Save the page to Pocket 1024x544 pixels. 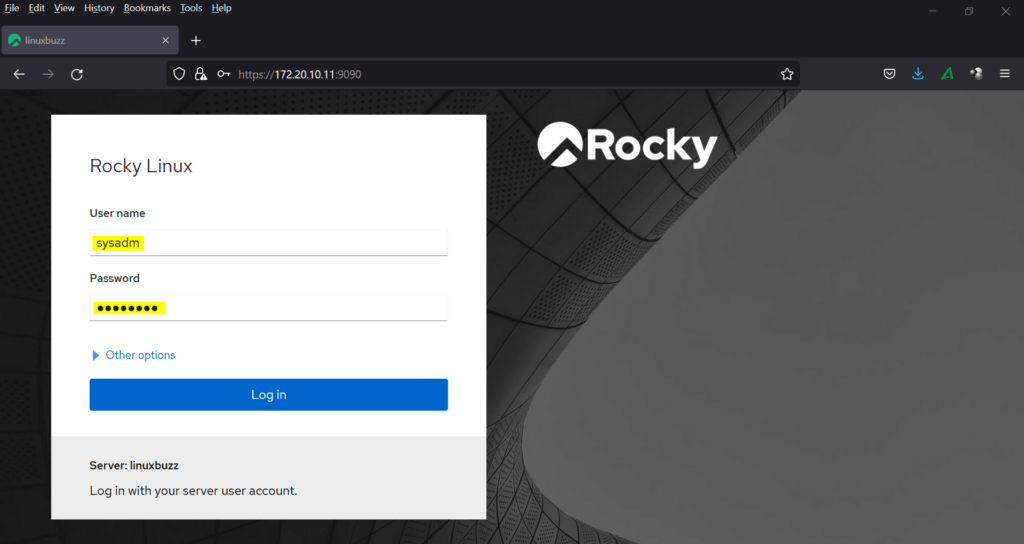[889, 74]
